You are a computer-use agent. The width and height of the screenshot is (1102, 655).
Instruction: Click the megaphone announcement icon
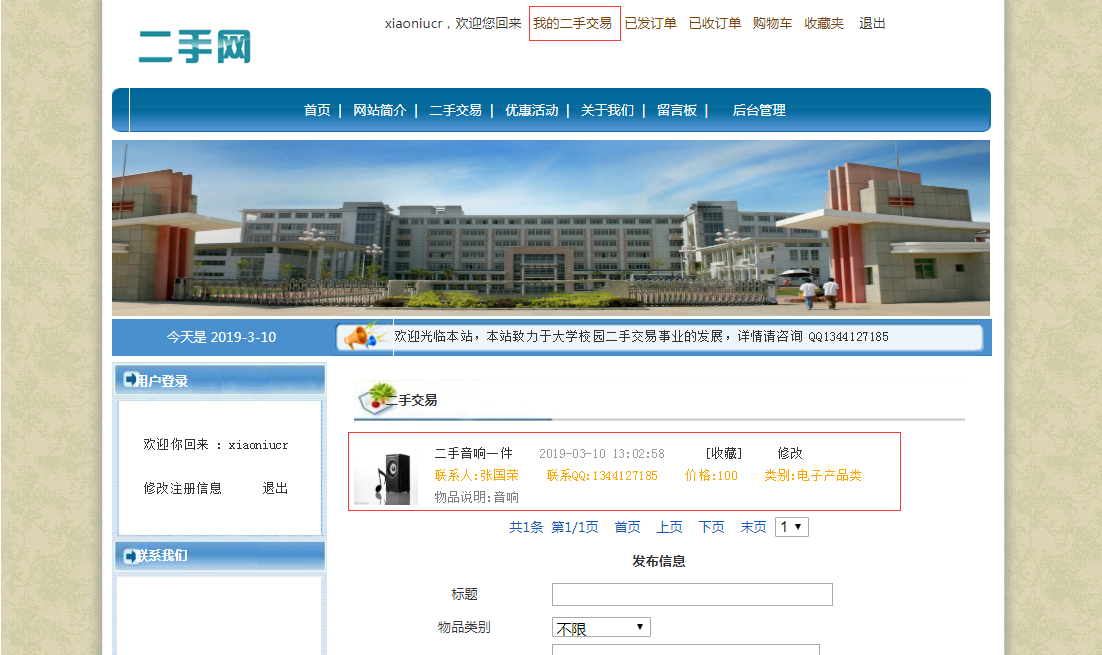[363, 336]
